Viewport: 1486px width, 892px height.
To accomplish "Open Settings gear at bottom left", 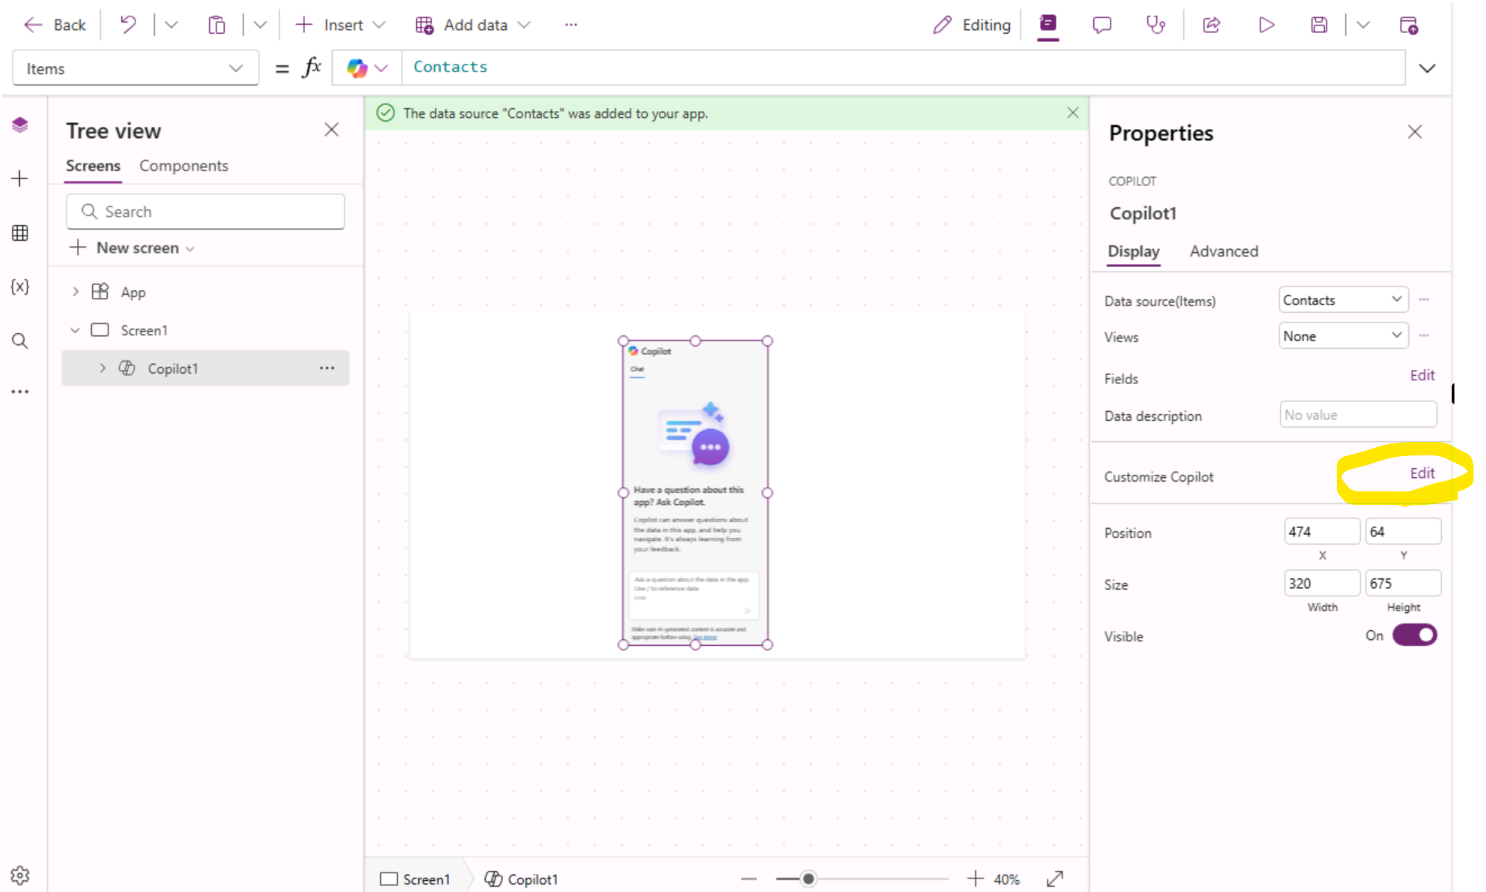I will tap(20, 875).
